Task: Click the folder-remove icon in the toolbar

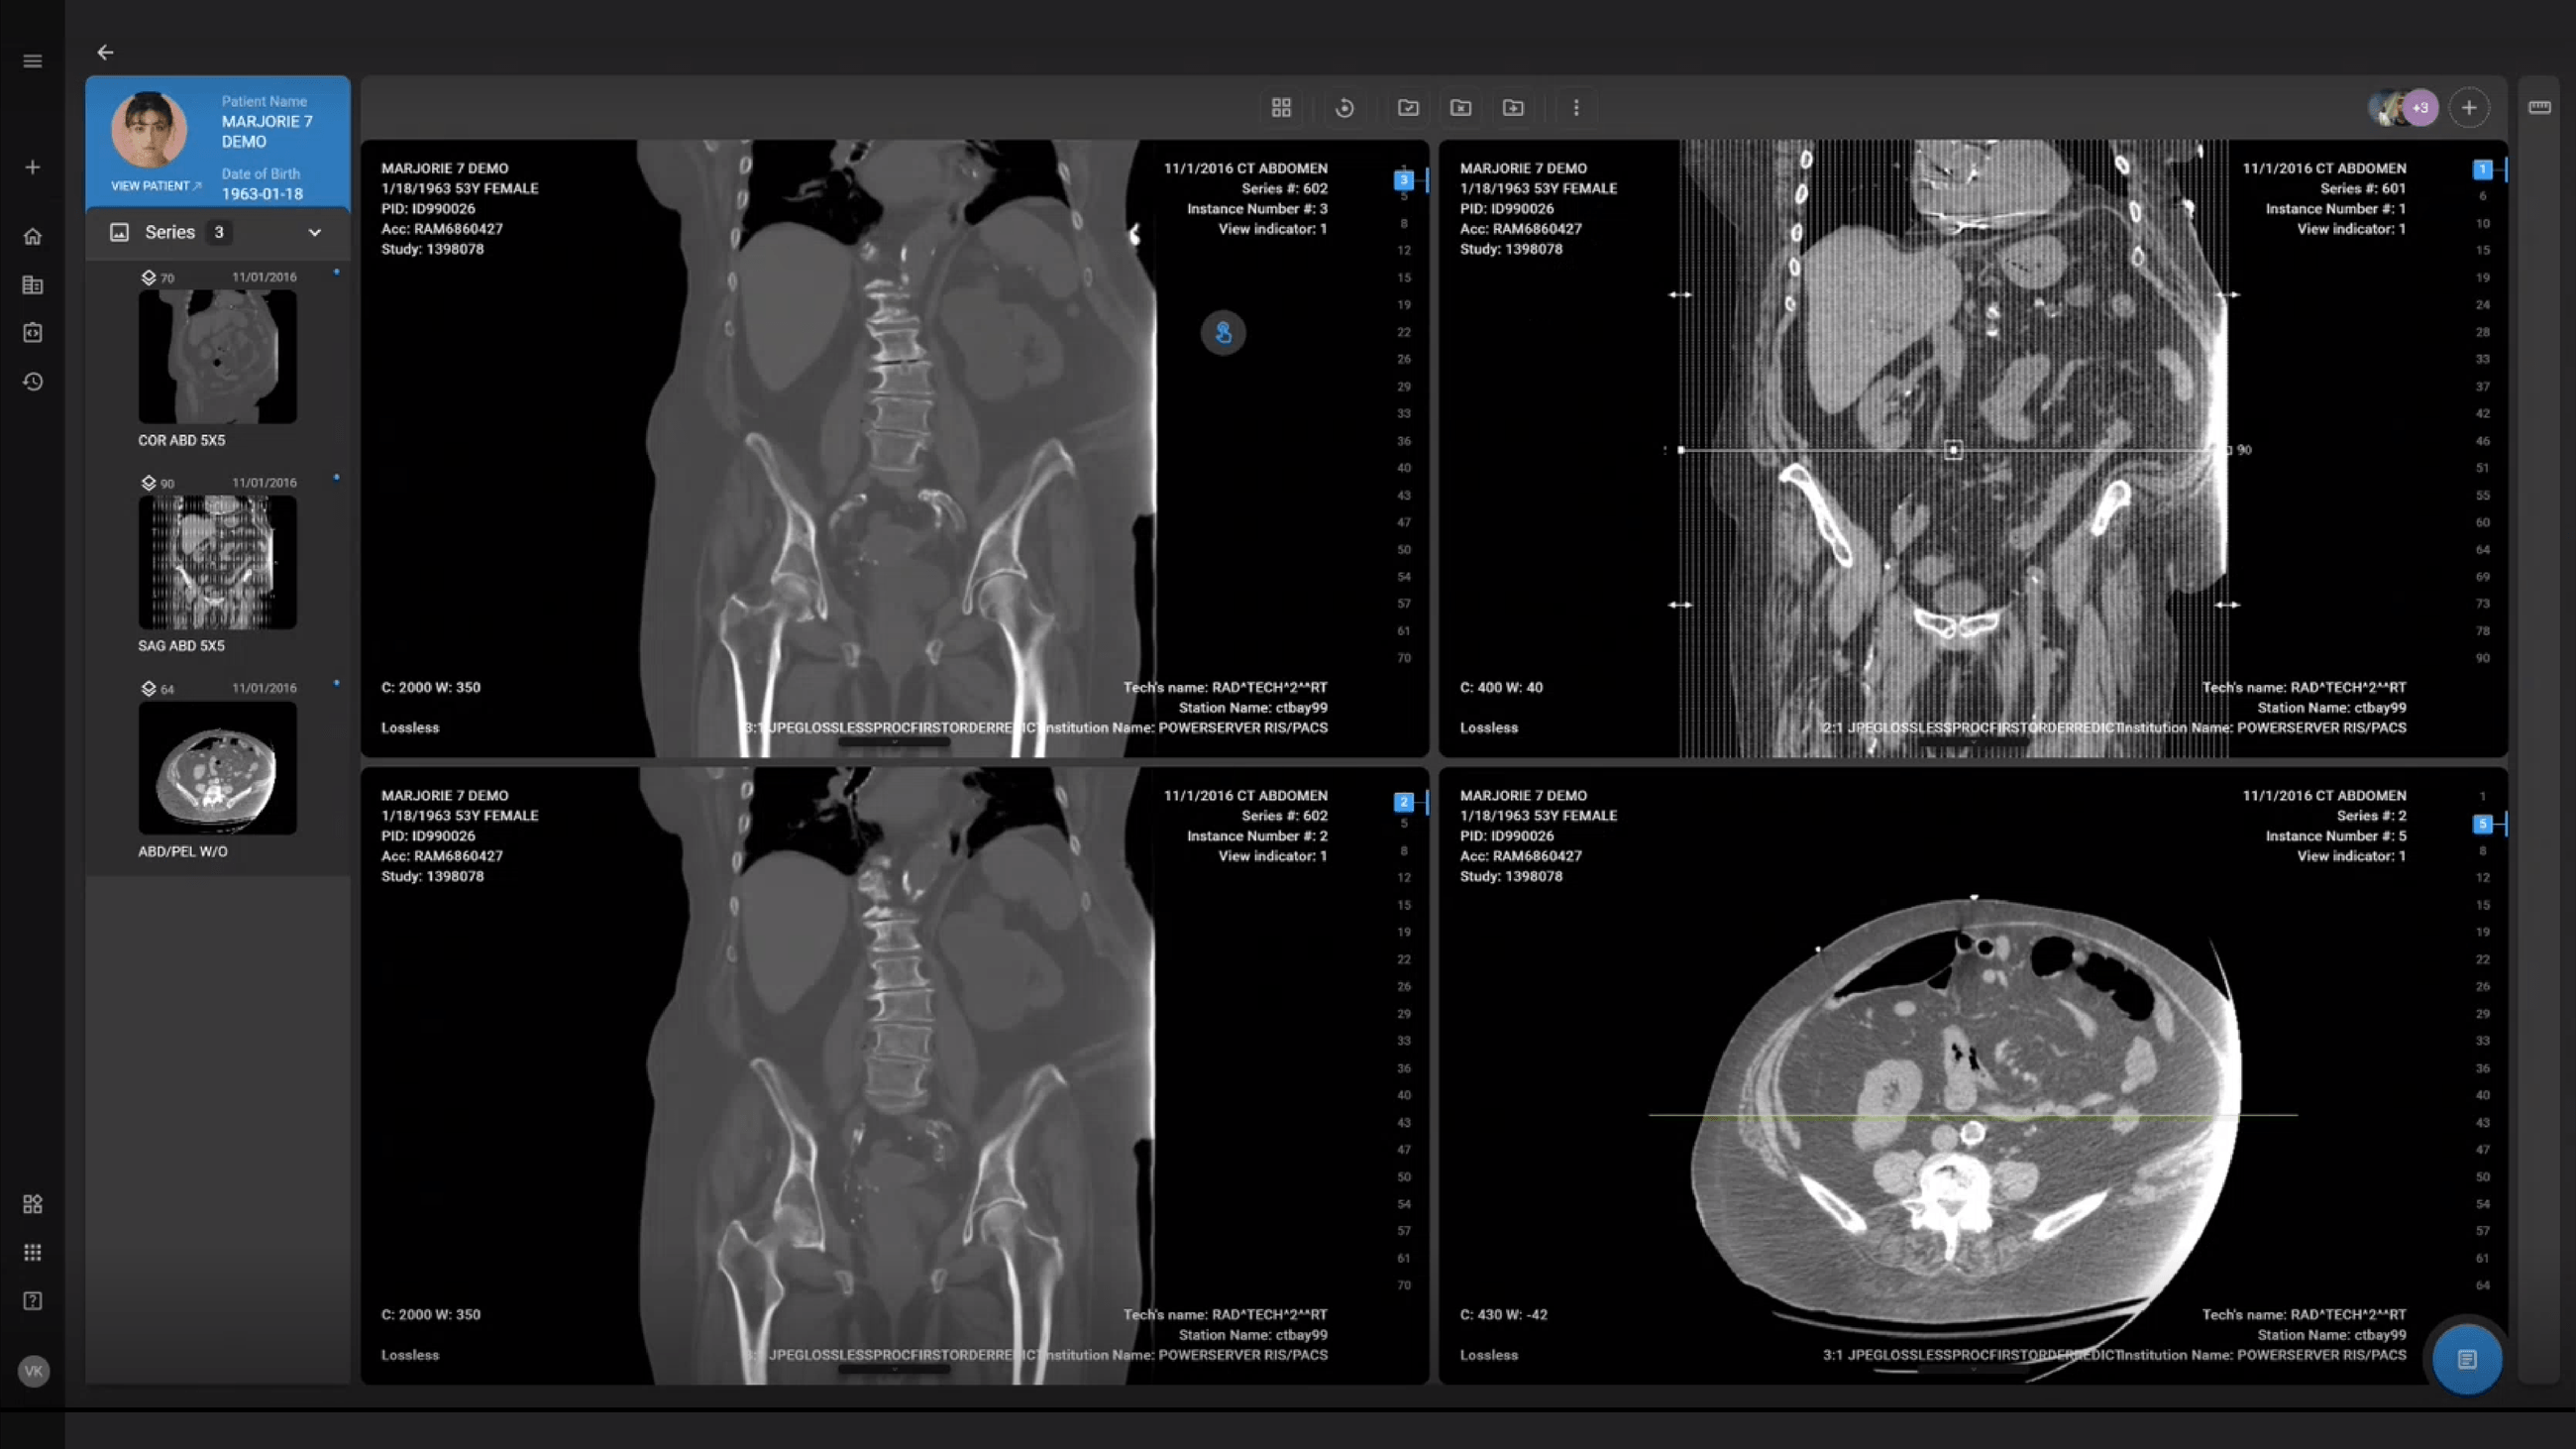Action: pos(1461,107)
